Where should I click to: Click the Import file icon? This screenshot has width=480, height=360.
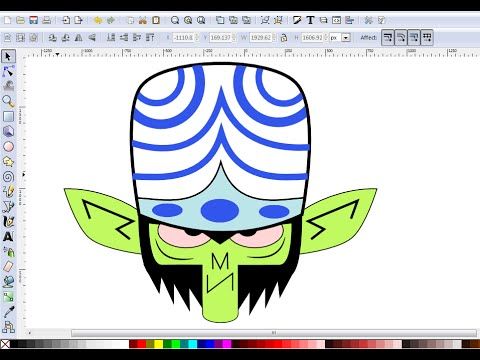pos(66,21)
